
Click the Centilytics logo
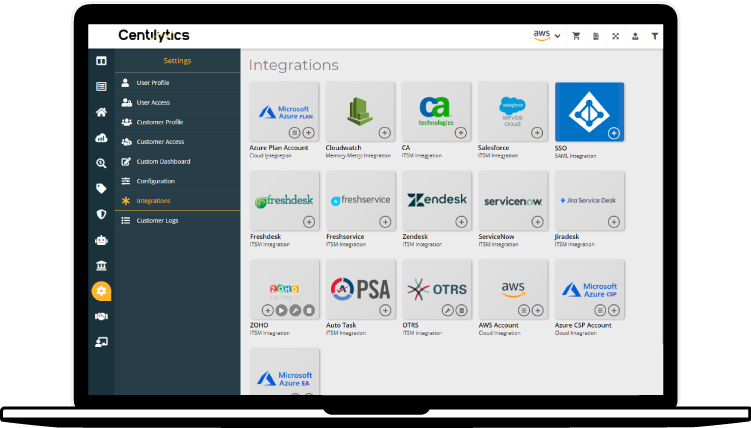pyautogui.click(x=154, y=35)
